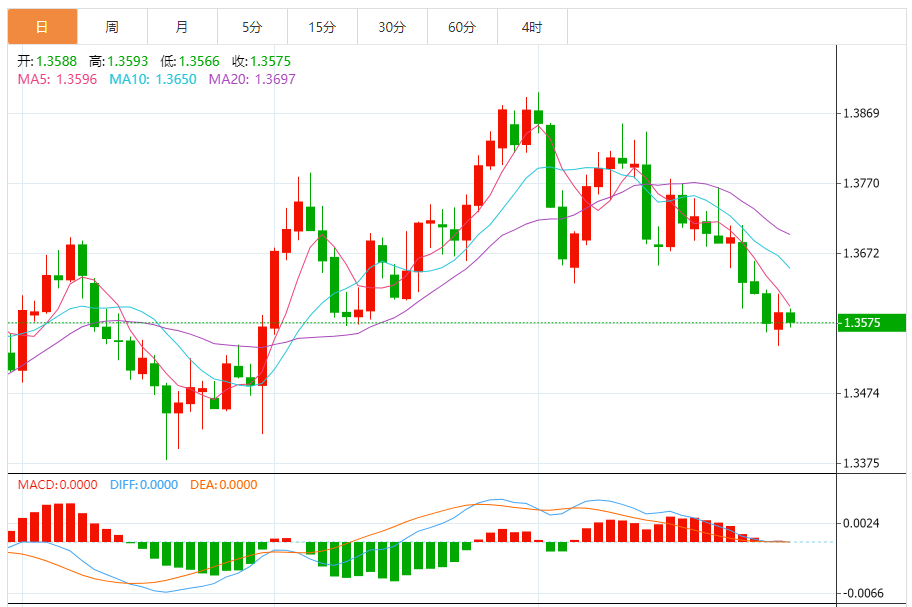Screen dimensions: 912x607
Task: Click the low price 1.3566 value
Action: pyautogui.click(x=199, y=61)
